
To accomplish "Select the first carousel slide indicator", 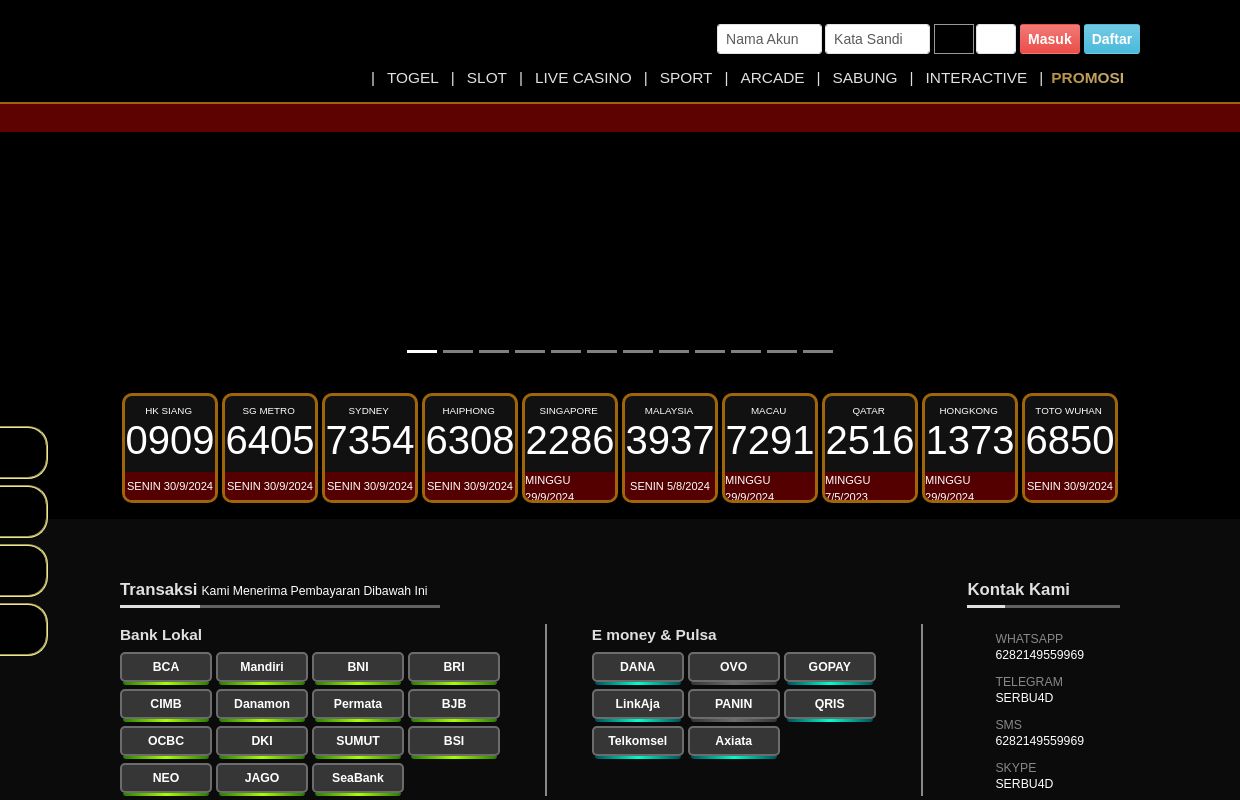I will pyautogui.click(x=422, y=351).
